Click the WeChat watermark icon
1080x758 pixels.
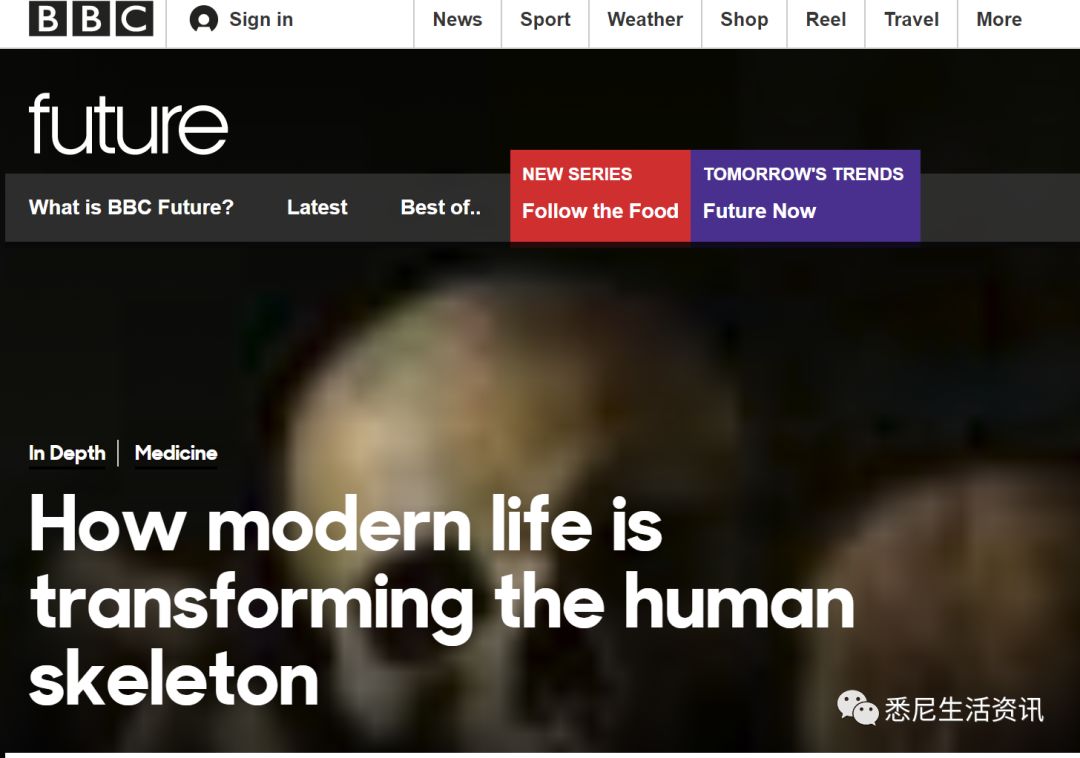coord(857,708)
